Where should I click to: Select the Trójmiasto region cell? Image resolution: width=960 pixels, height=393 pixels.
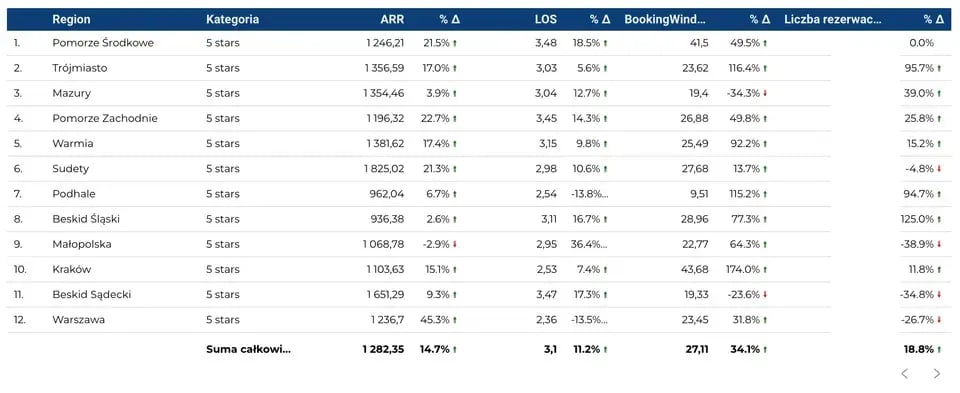80,68
